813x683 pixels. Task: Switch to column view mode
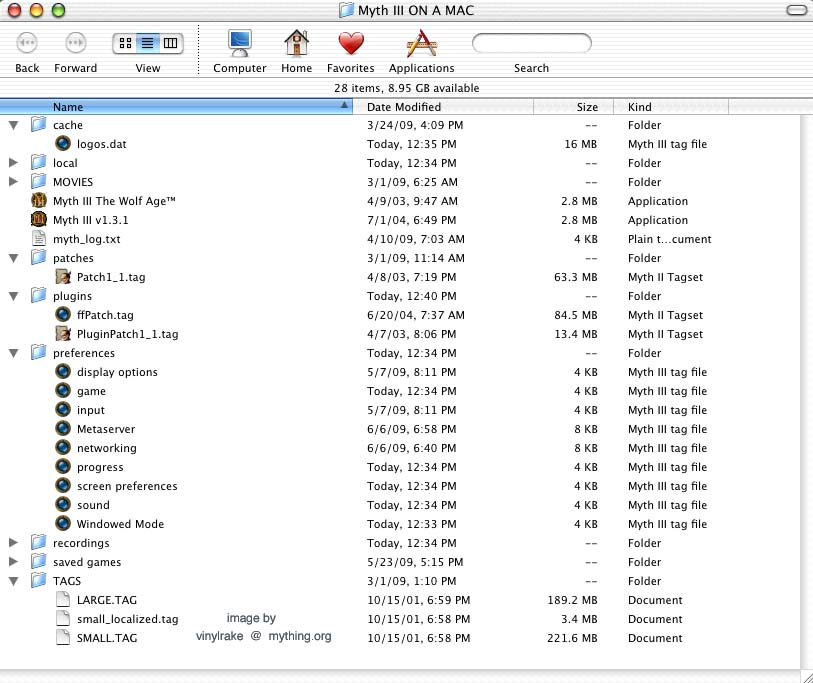pos(170,43)
